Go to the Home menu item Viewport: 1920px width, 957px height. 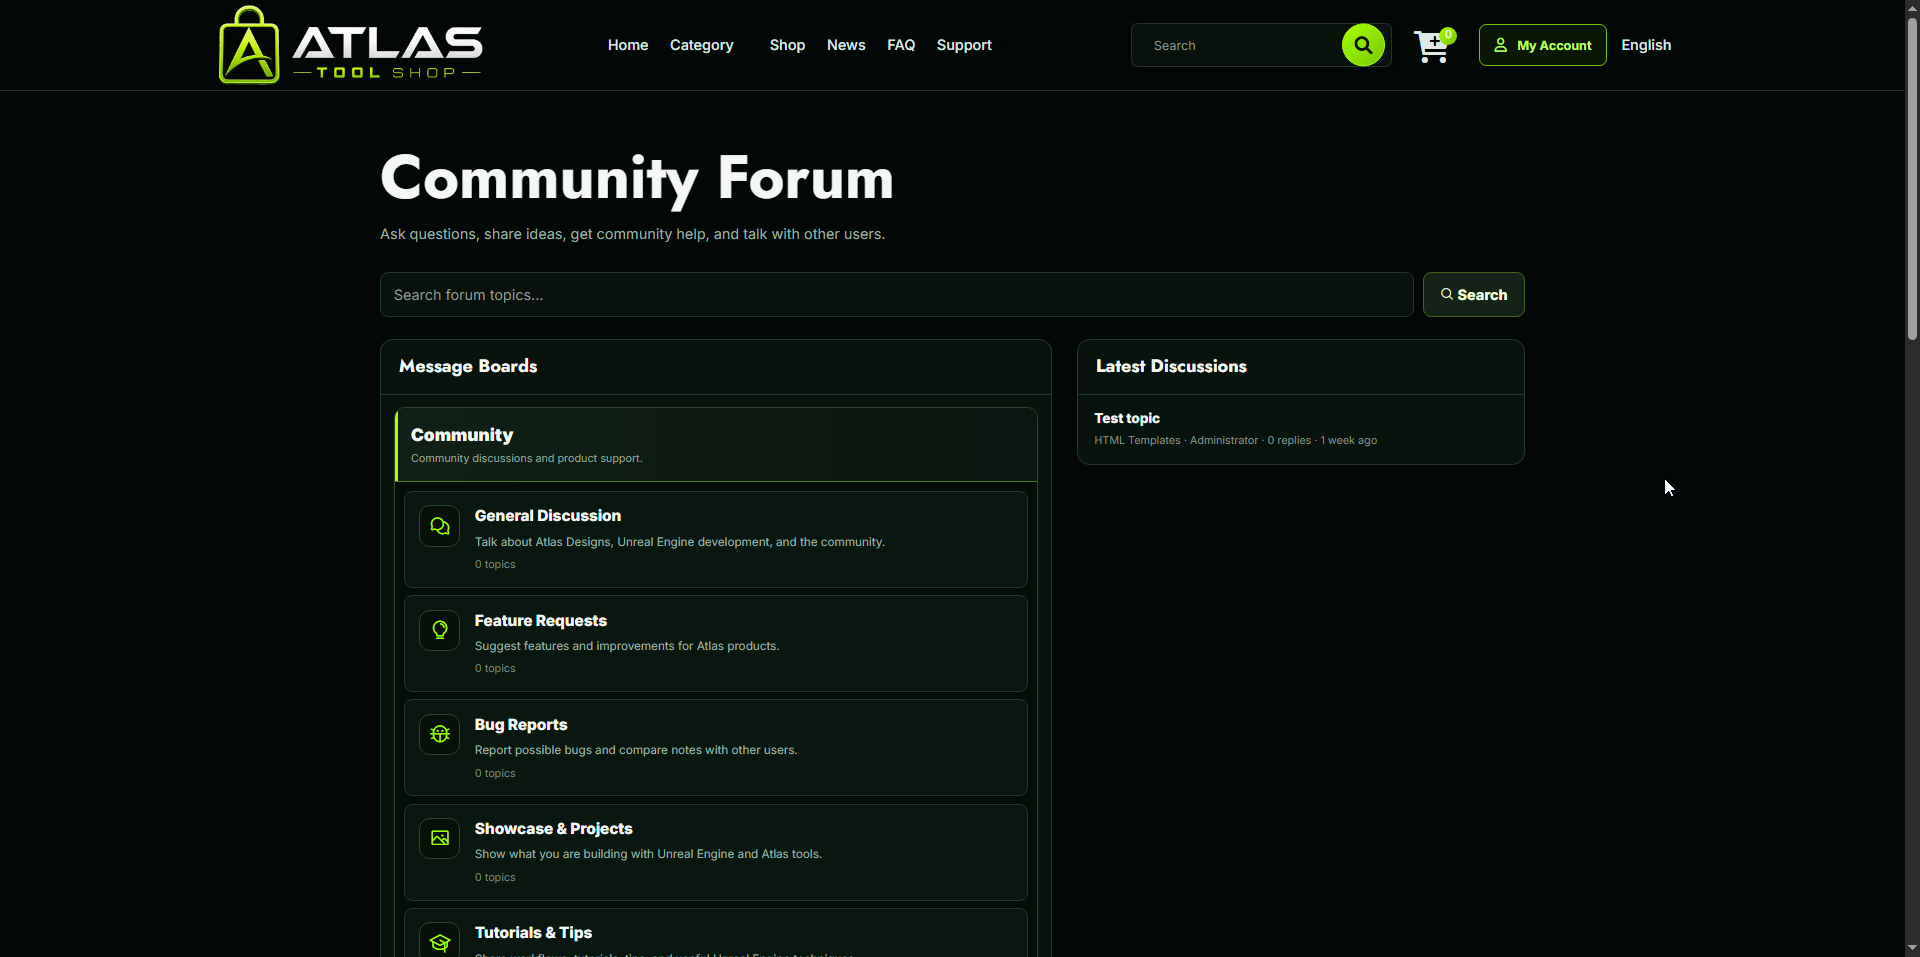click(628, 45)
